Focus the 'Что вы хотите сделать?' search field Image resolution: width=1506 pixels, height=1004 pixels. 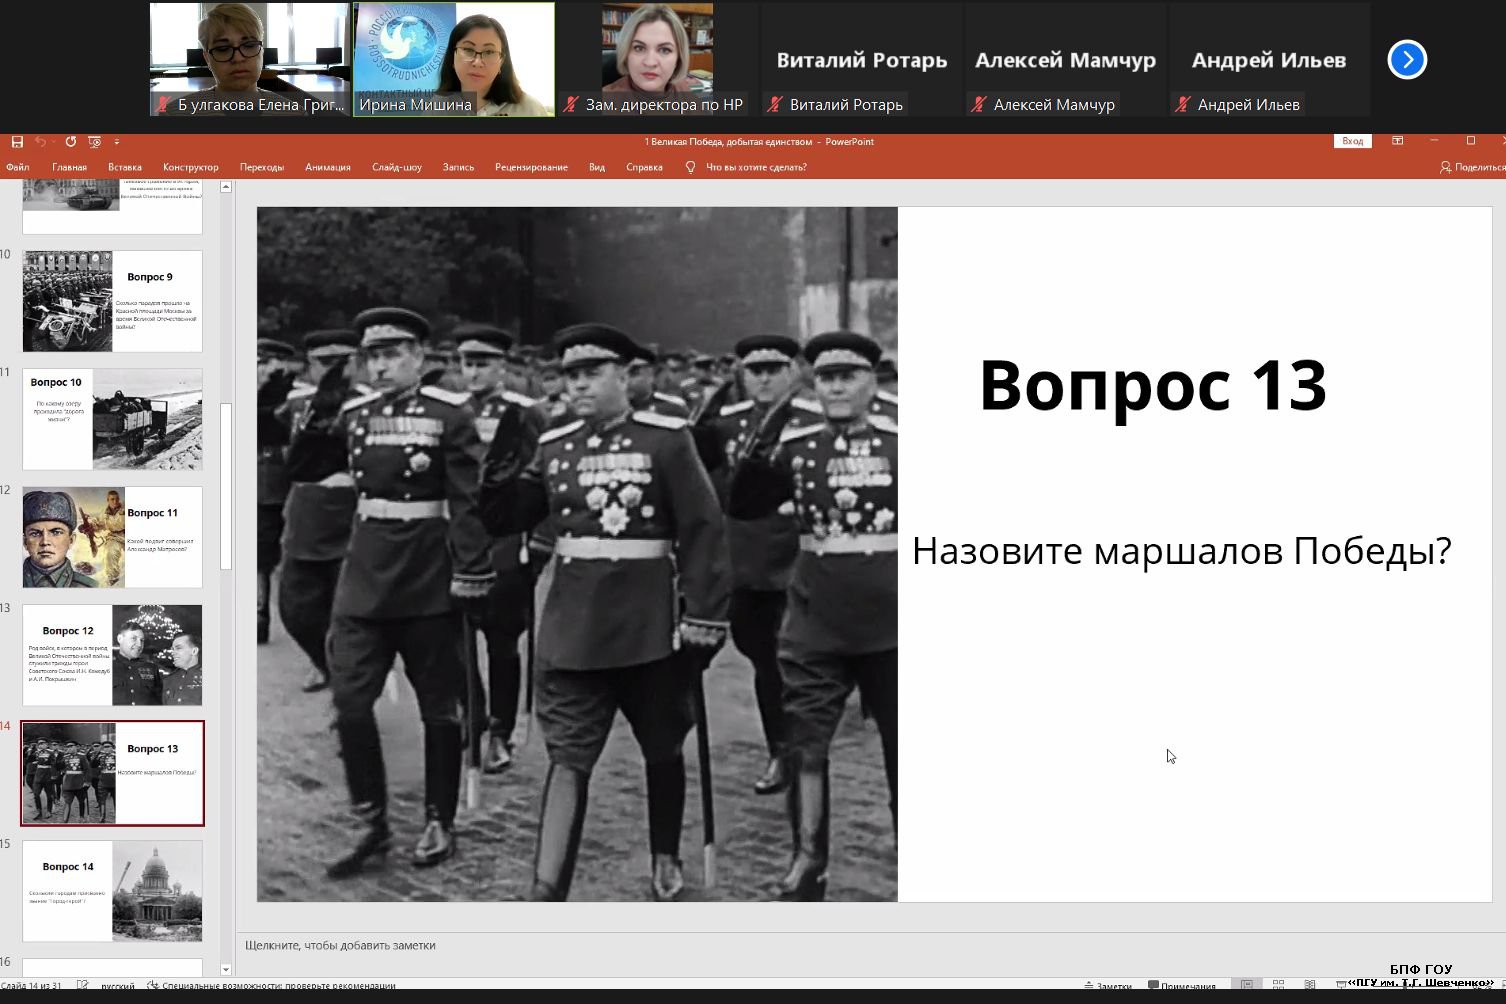click(x=756, y=167)
